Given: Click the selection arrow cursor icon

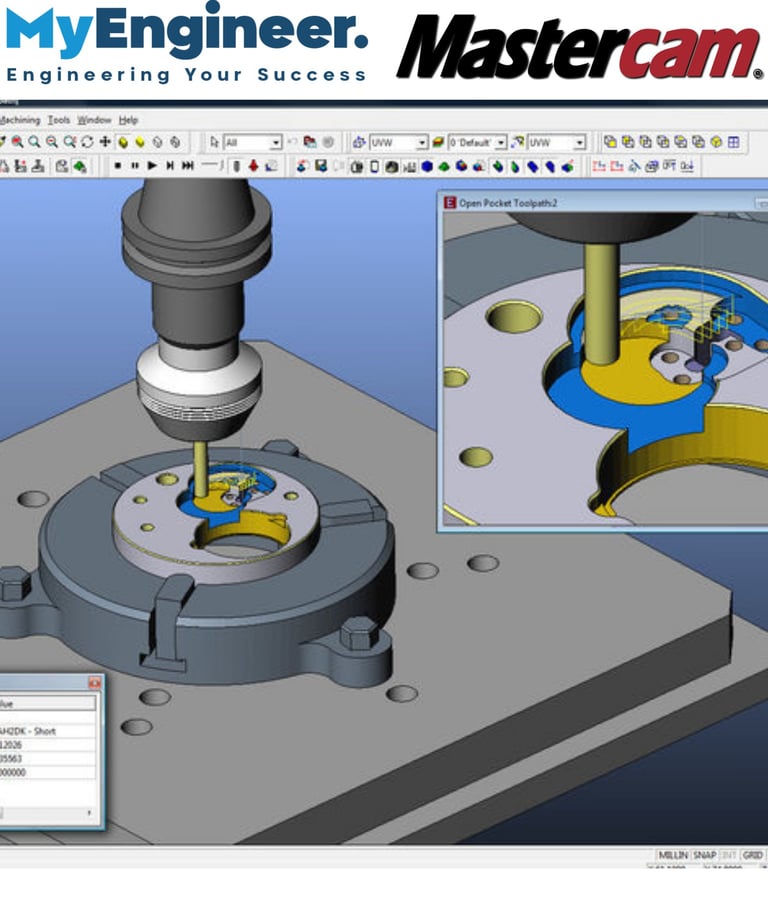Looking at the screenshot, I should pos(214,142).
